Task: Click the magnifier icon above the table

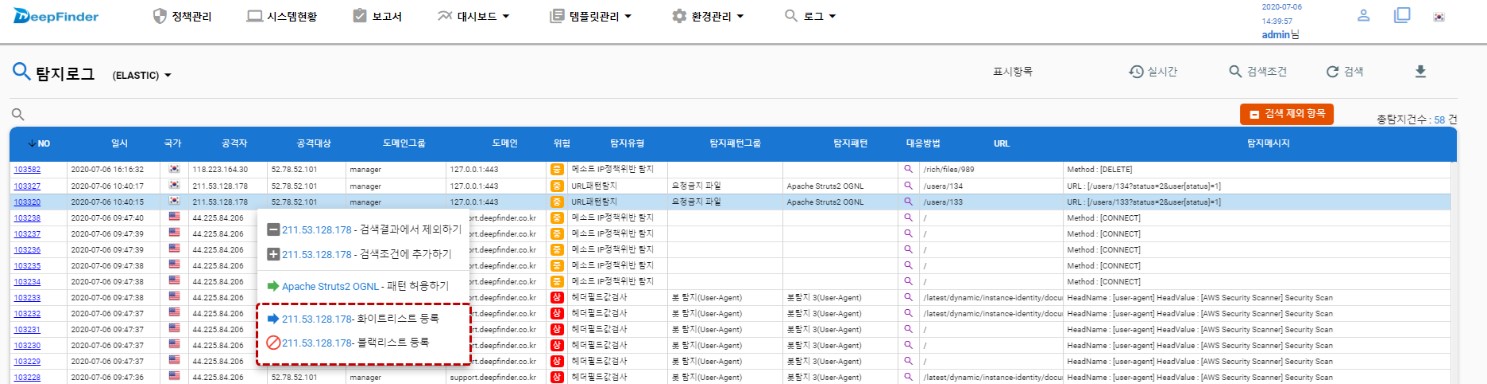Action: [17, 114]
